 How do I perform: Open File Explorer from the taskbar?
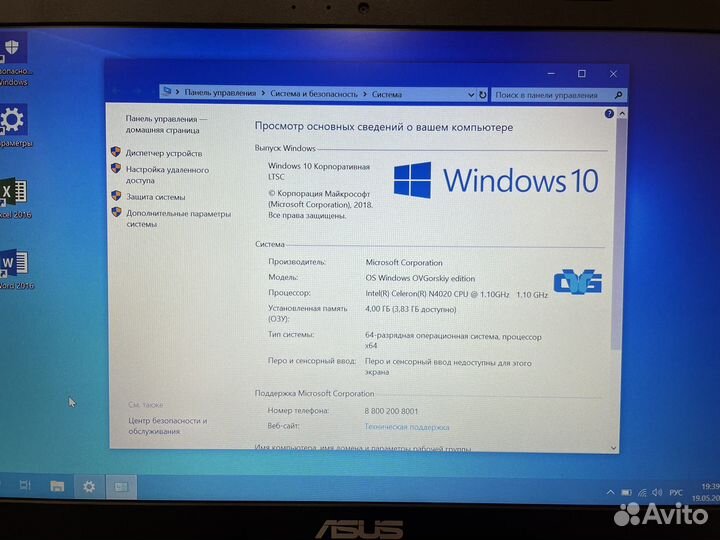[x=57, y=486]
